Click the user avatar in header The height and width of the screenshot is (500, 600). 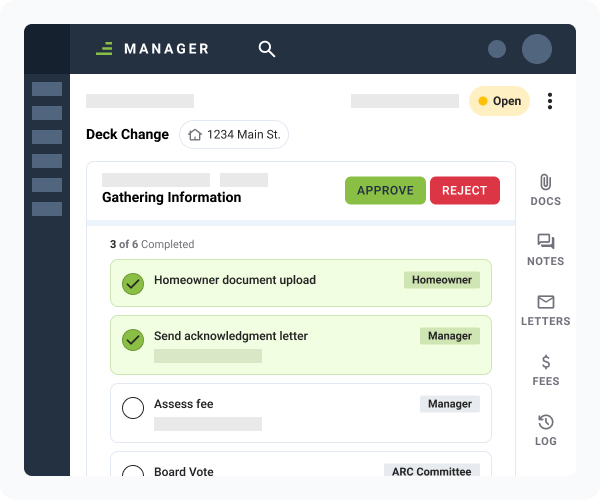tap(537, 49)
